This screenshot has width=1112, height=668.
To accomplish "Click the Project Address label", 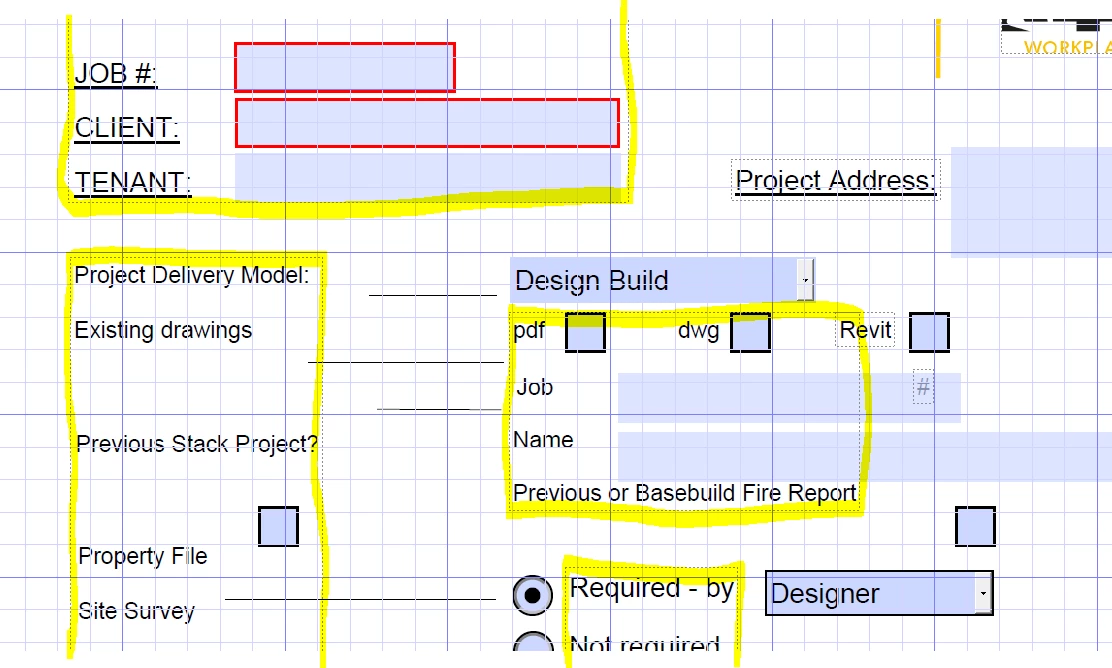I will [835, 180].
